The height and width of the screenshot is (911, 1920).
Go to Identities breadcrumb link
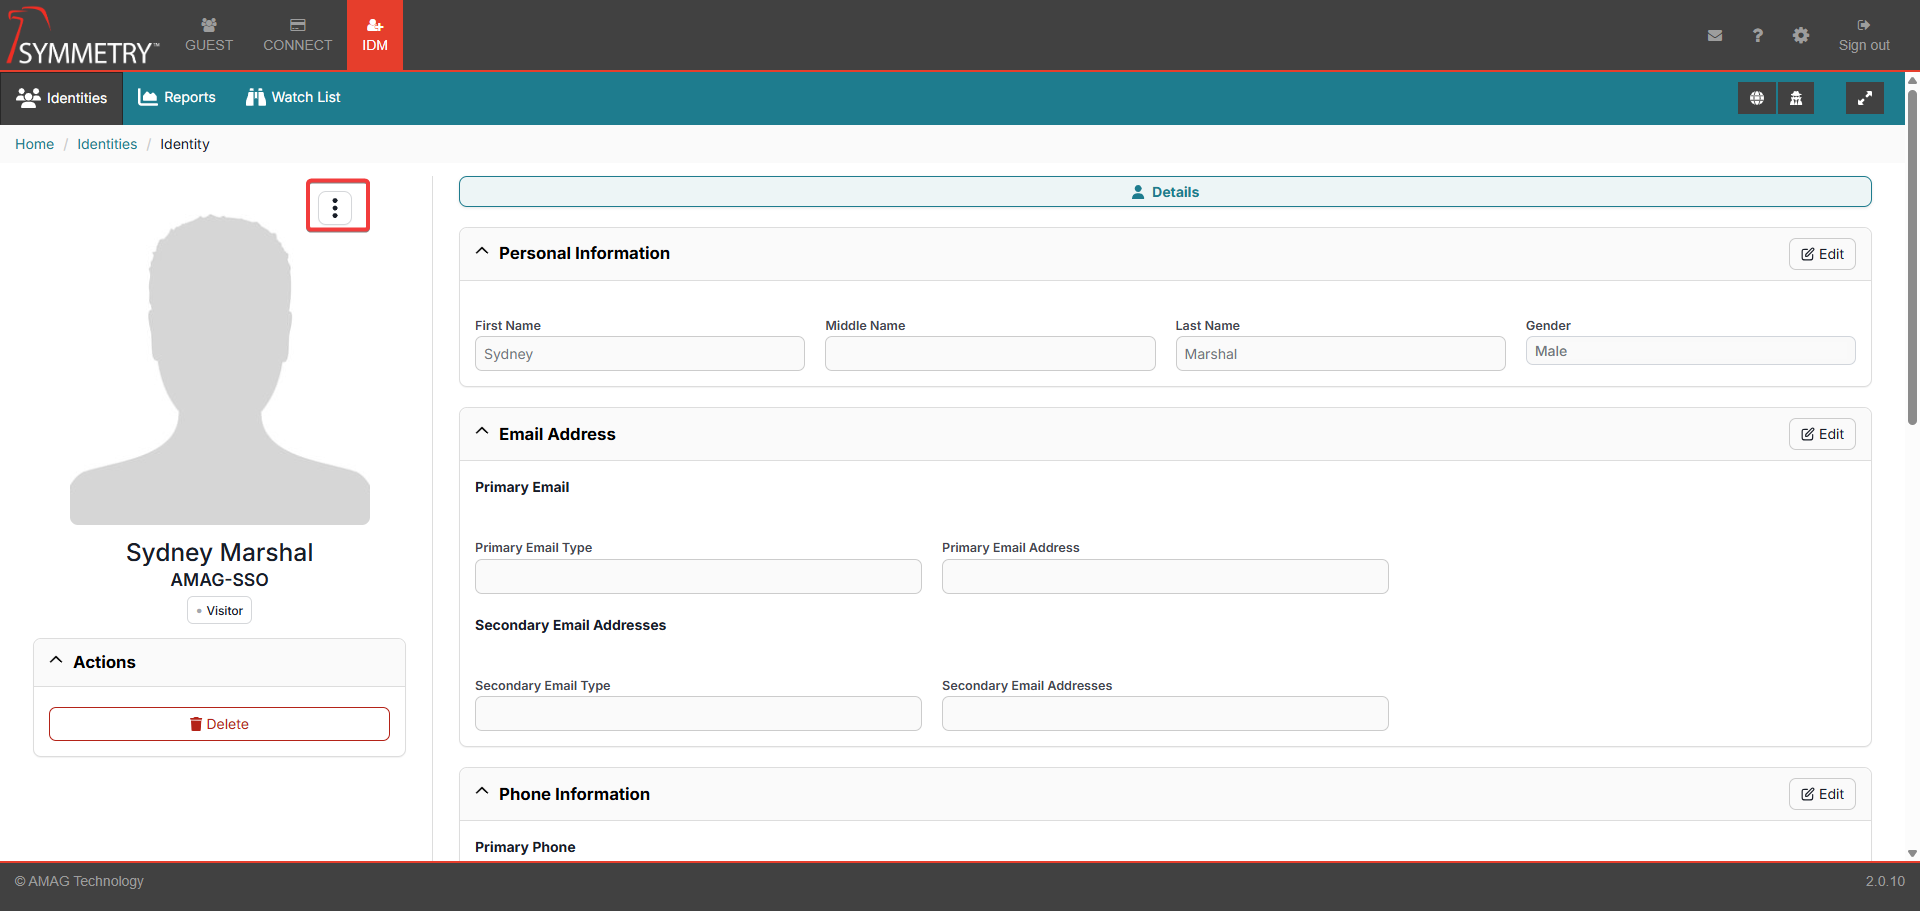(x=107, y=144)
